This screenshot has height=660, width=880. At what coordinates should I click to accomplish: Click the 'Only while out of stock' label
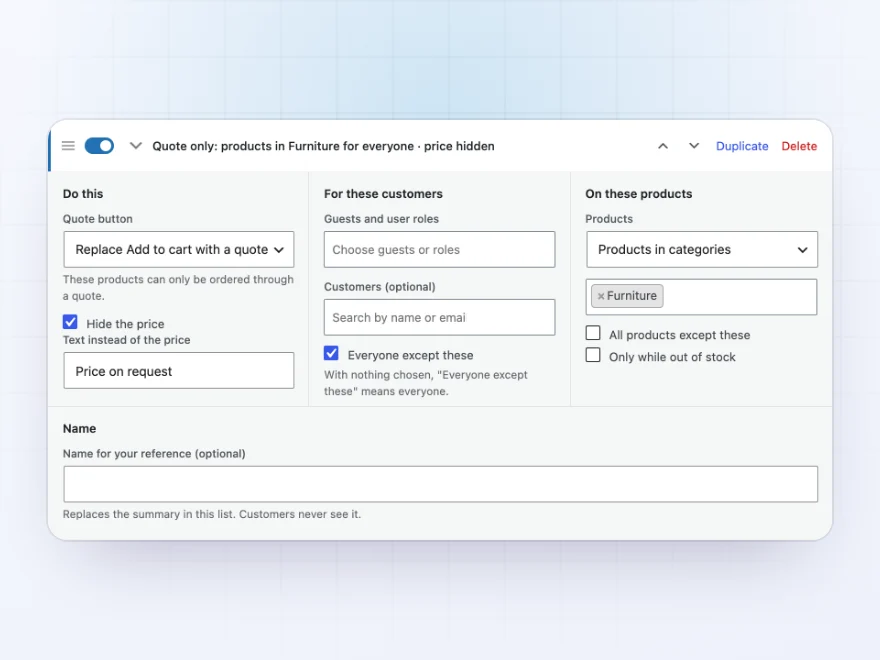pyautogui.click(x=672, y=357)
